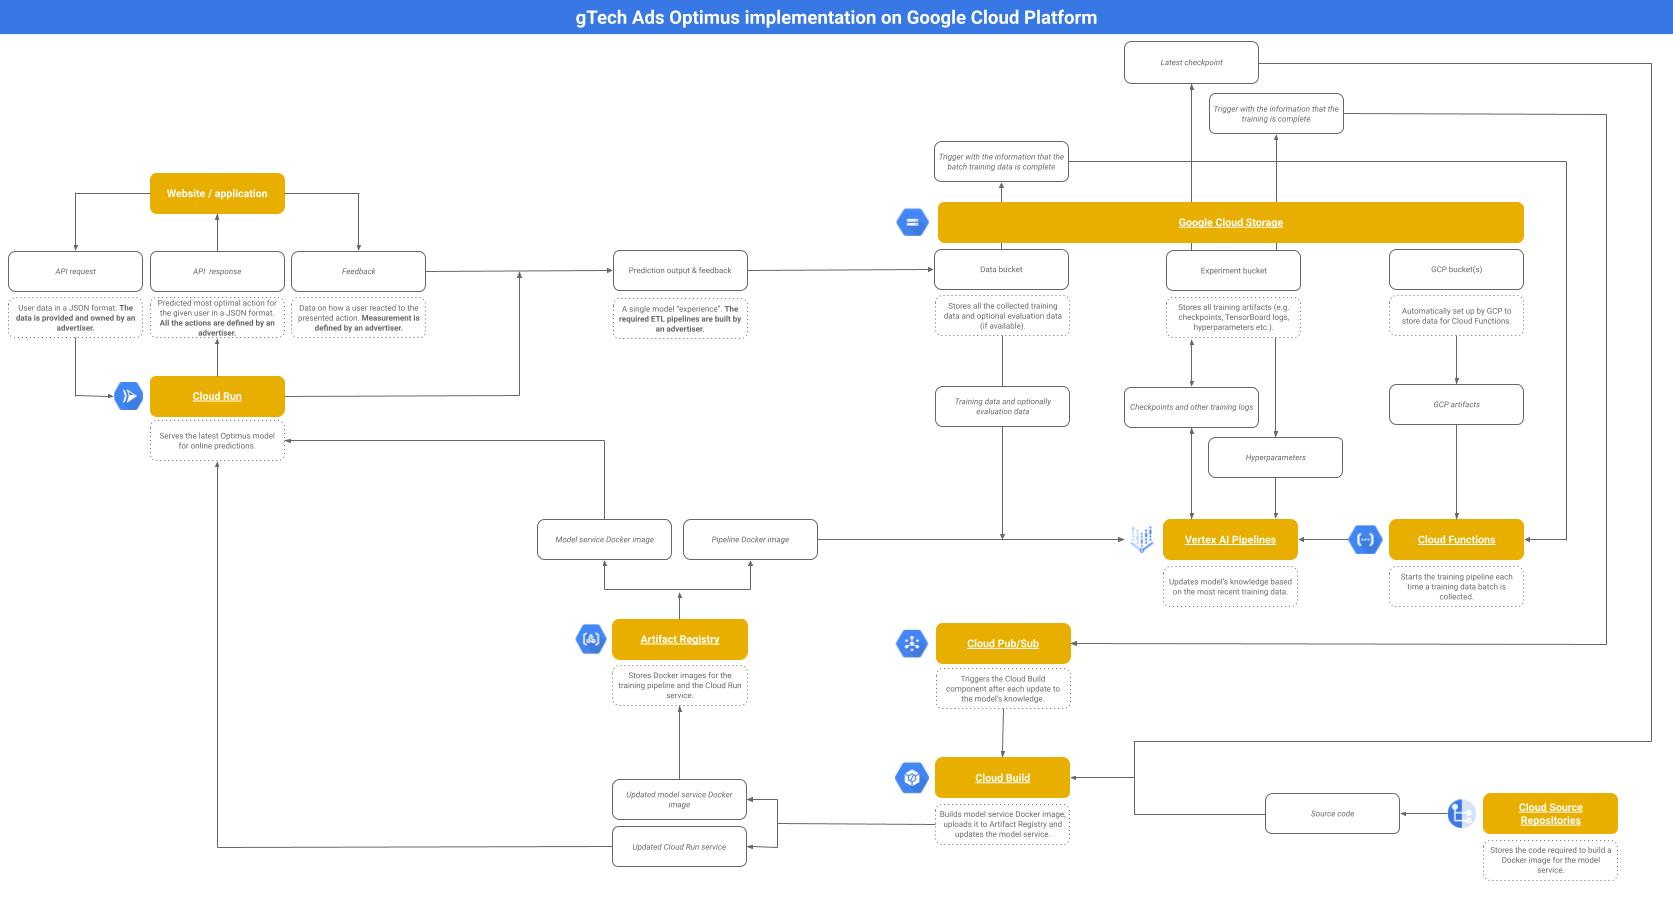Open the Cloud Functions link
Viewport: 1673px width, 903px height.
(1456, 540)
